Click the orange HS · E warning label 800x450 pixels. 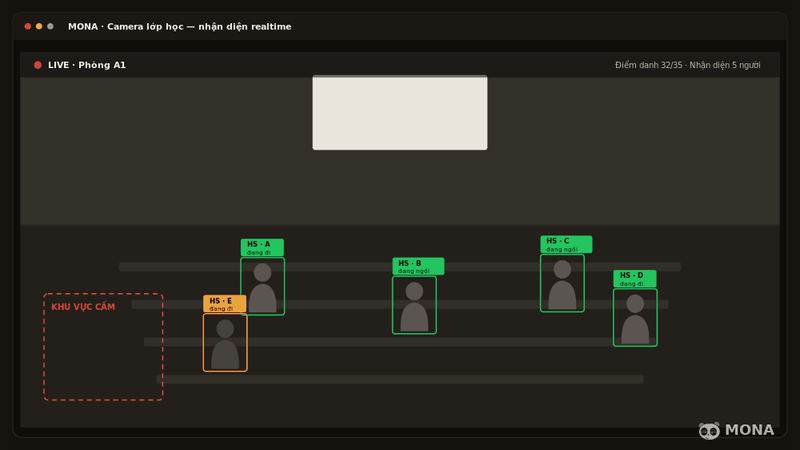click(224, 304)
